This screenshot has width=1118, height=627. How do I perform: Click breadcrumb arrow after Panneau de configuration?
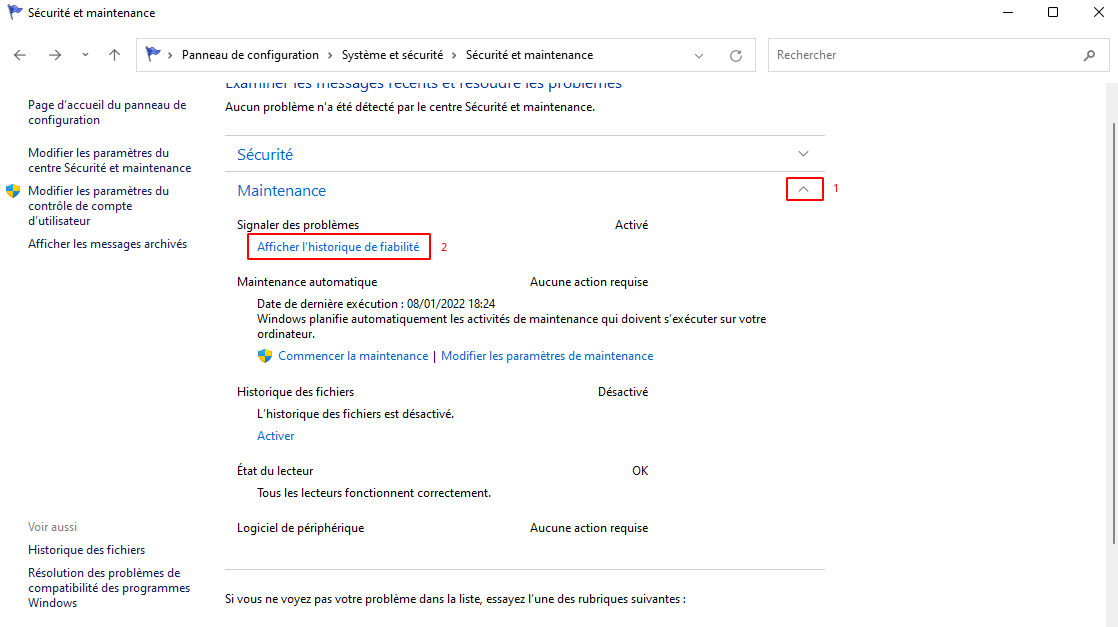pos(330,55)
